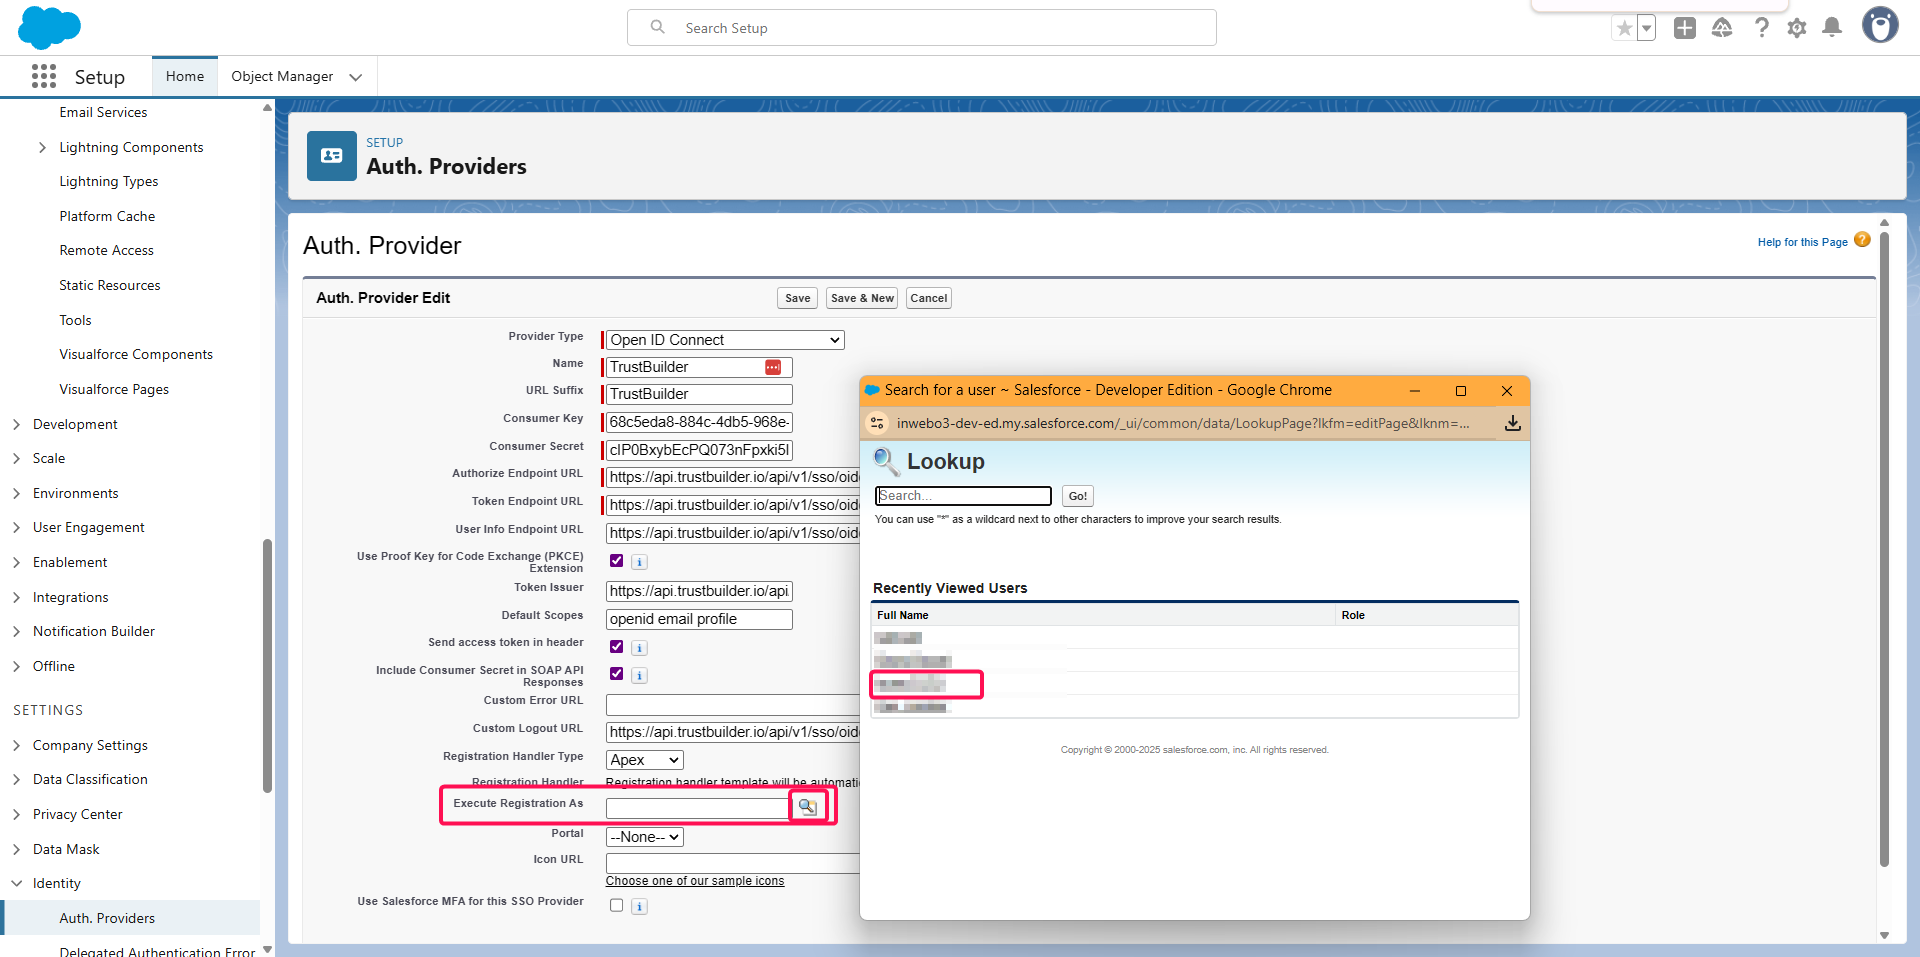1920x957 pixels.
Task: Click the Setup gear icon in header
Action: point(1797,28)
